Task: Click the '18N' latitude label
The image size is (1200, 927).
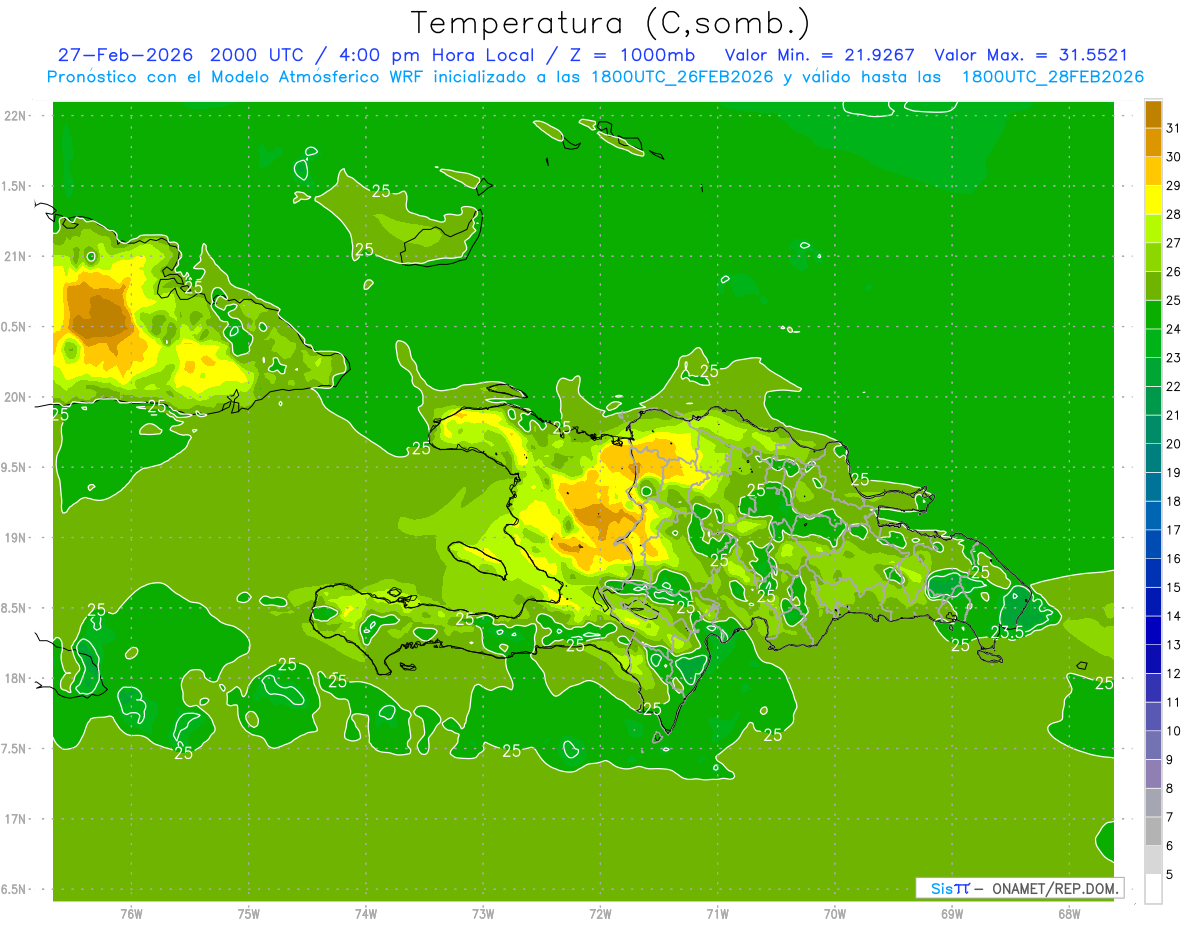Action: [x=17, y=678]
